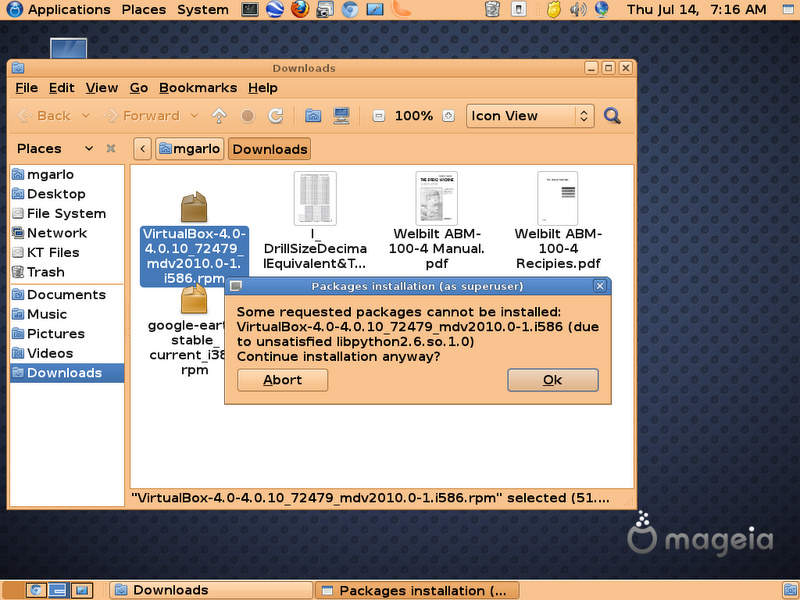Select the mgarlo path bar button
This screenshot has width=800, height=600.
point(189,149)
